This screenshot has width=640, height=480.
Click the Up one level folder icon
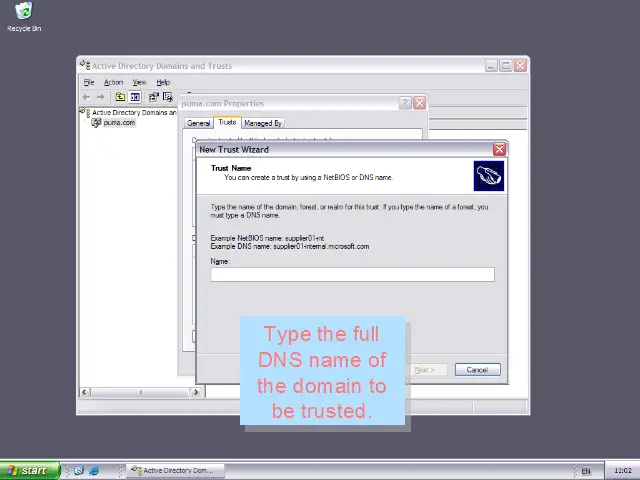coord(120,97)
